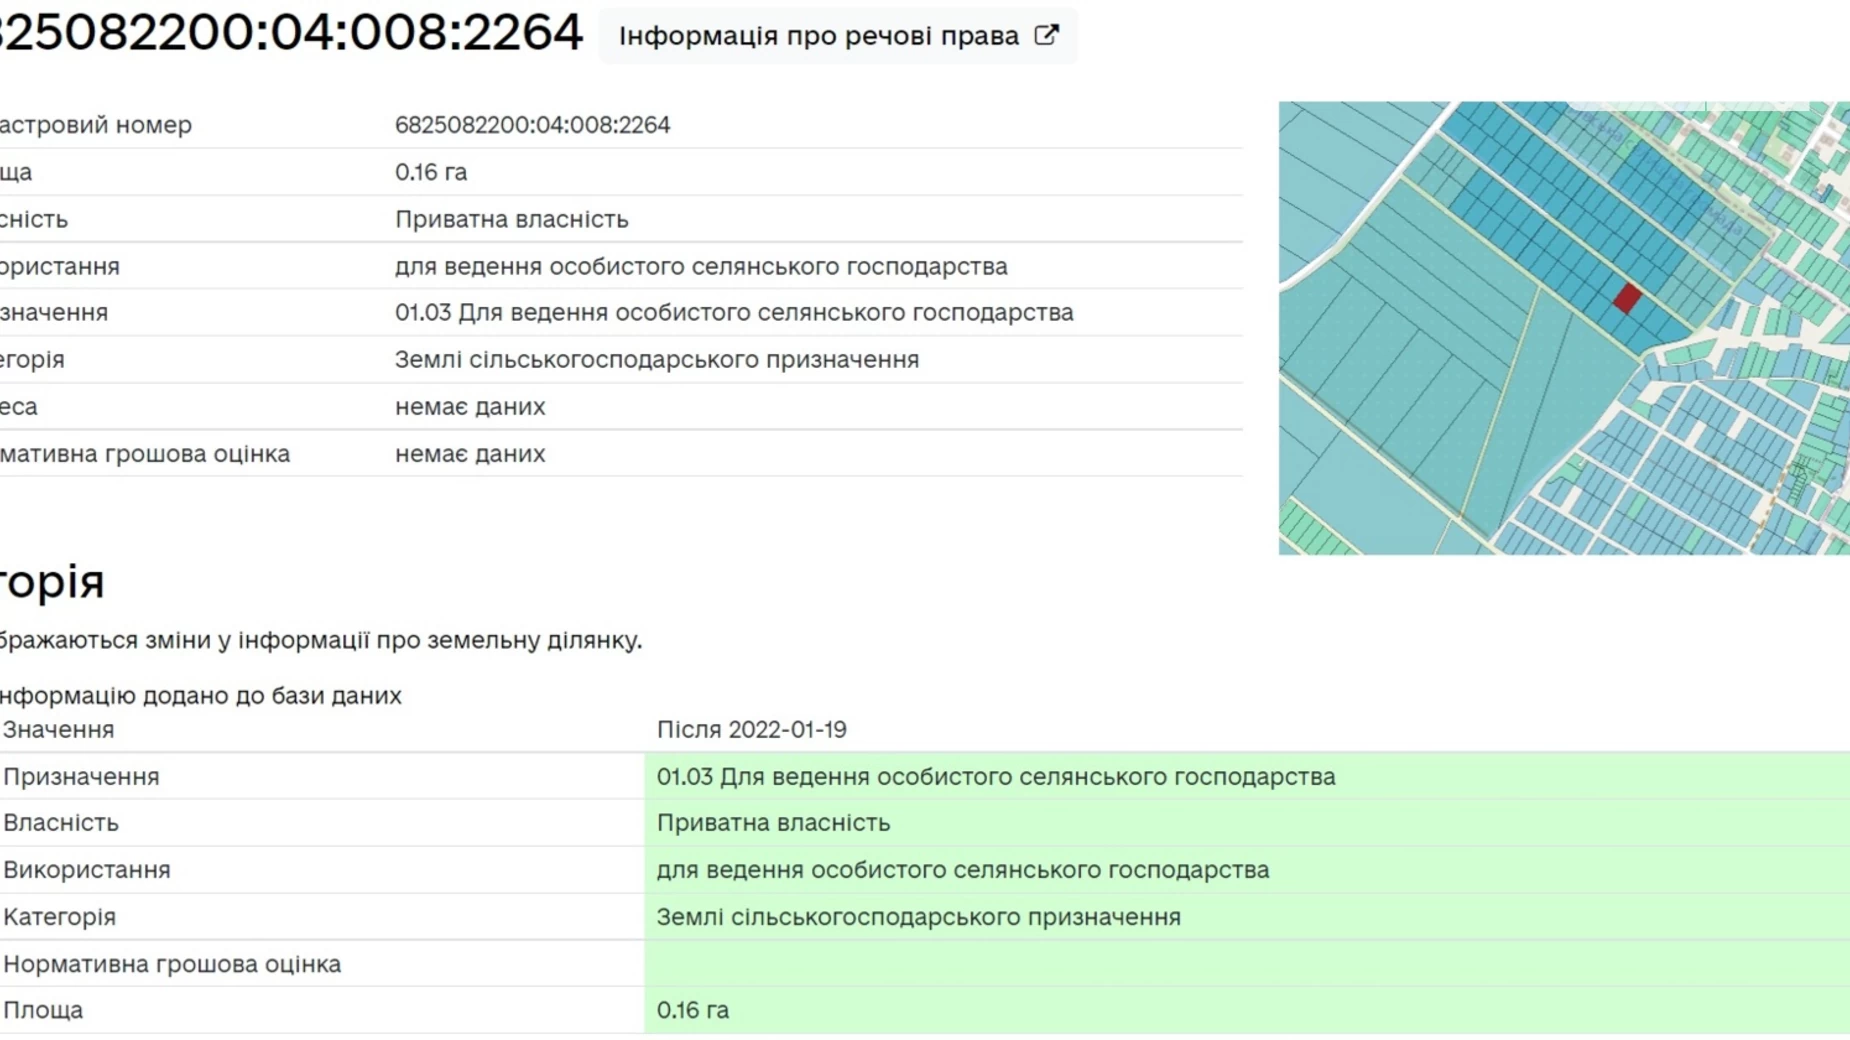Click the Власність row label in history table
This screenshot has width=1850, height=1040.
pos(61,822)
